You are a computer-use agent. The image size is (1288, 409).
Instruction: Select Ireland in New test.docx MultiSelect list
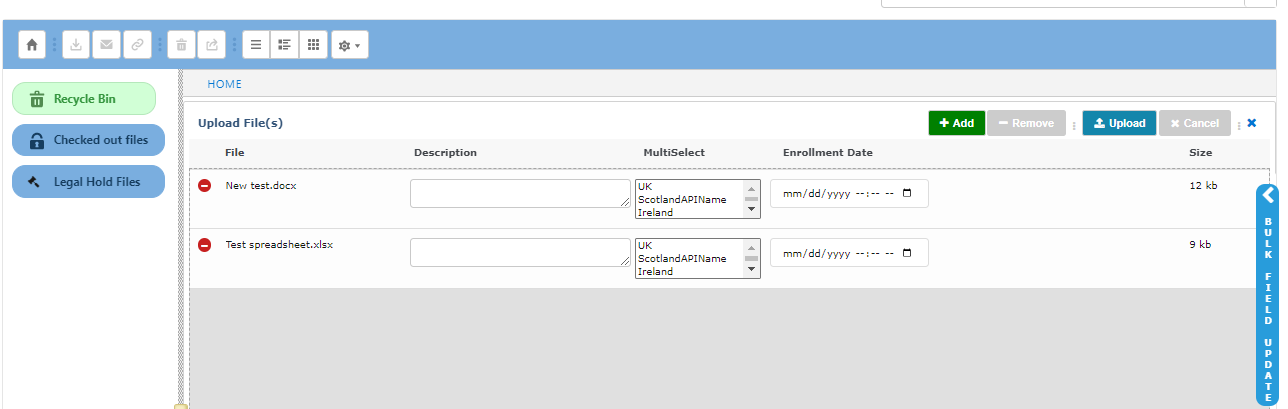tap(655, 212)
